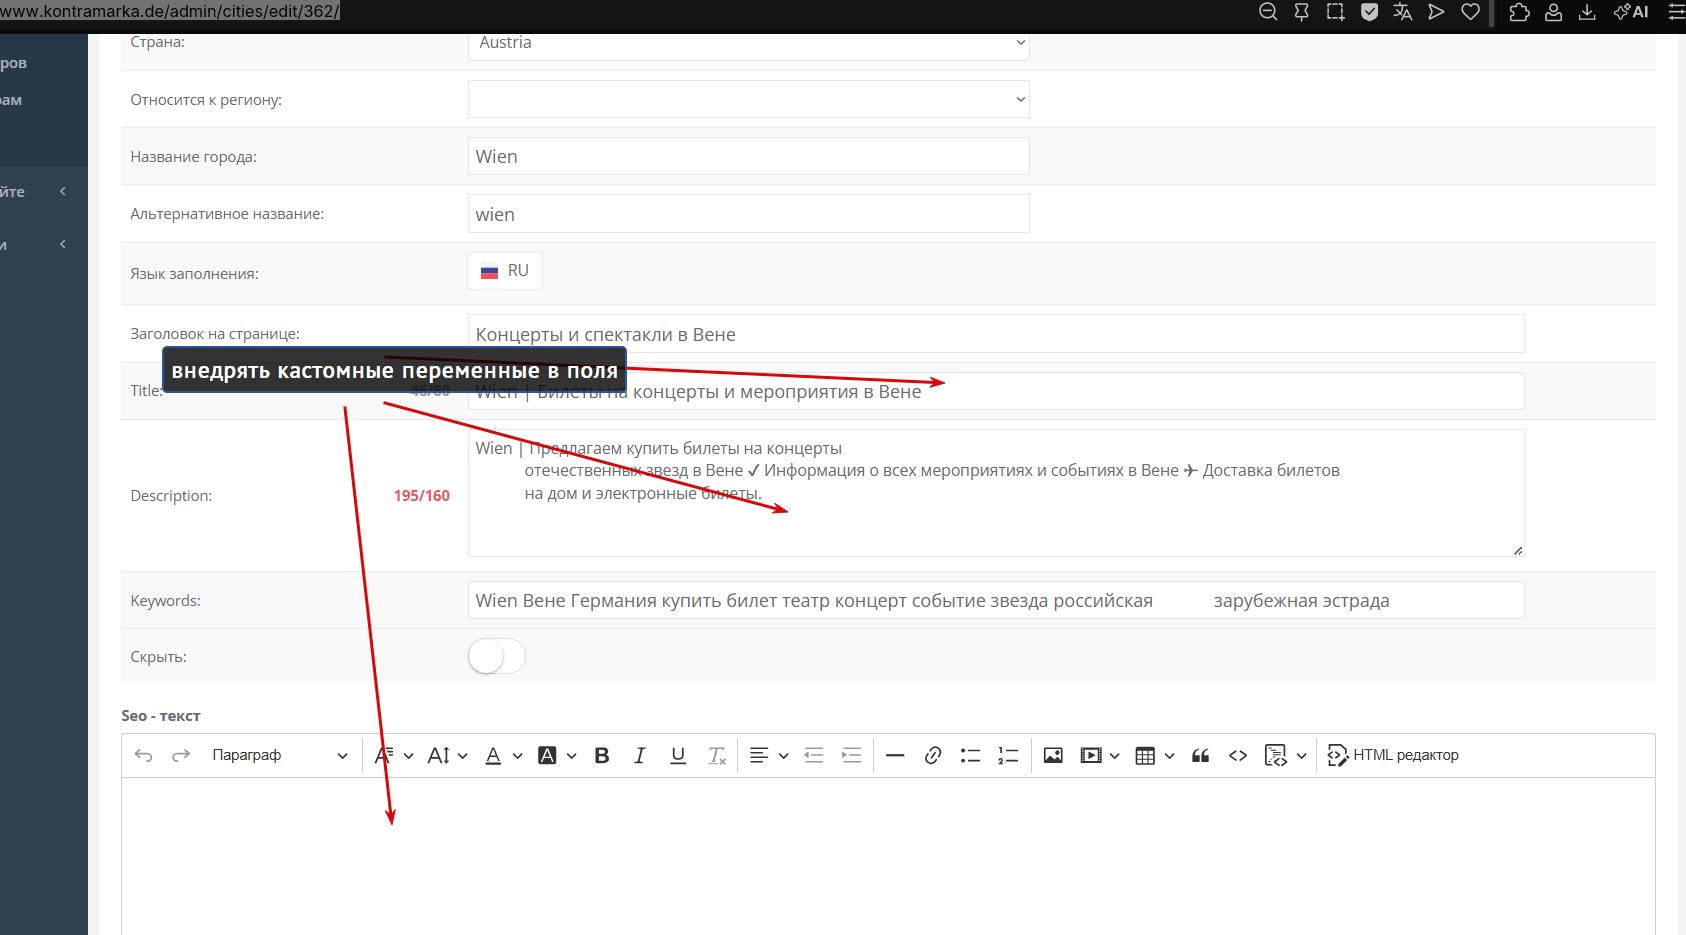Click inside the Seo text editing area
The image size is (1686, 935).
click(x=888, y=856)
